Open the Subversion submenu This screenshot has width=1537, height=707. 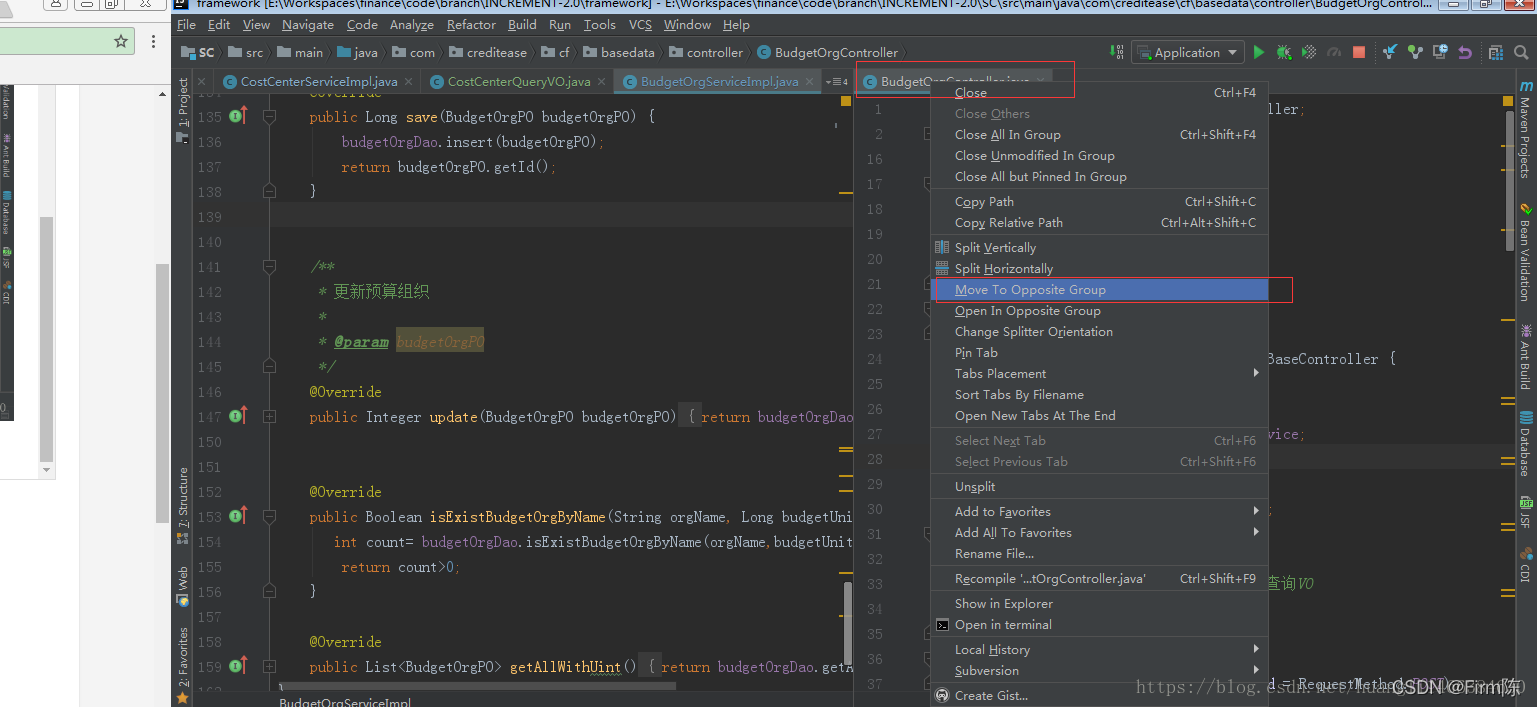pos(1099,670)
